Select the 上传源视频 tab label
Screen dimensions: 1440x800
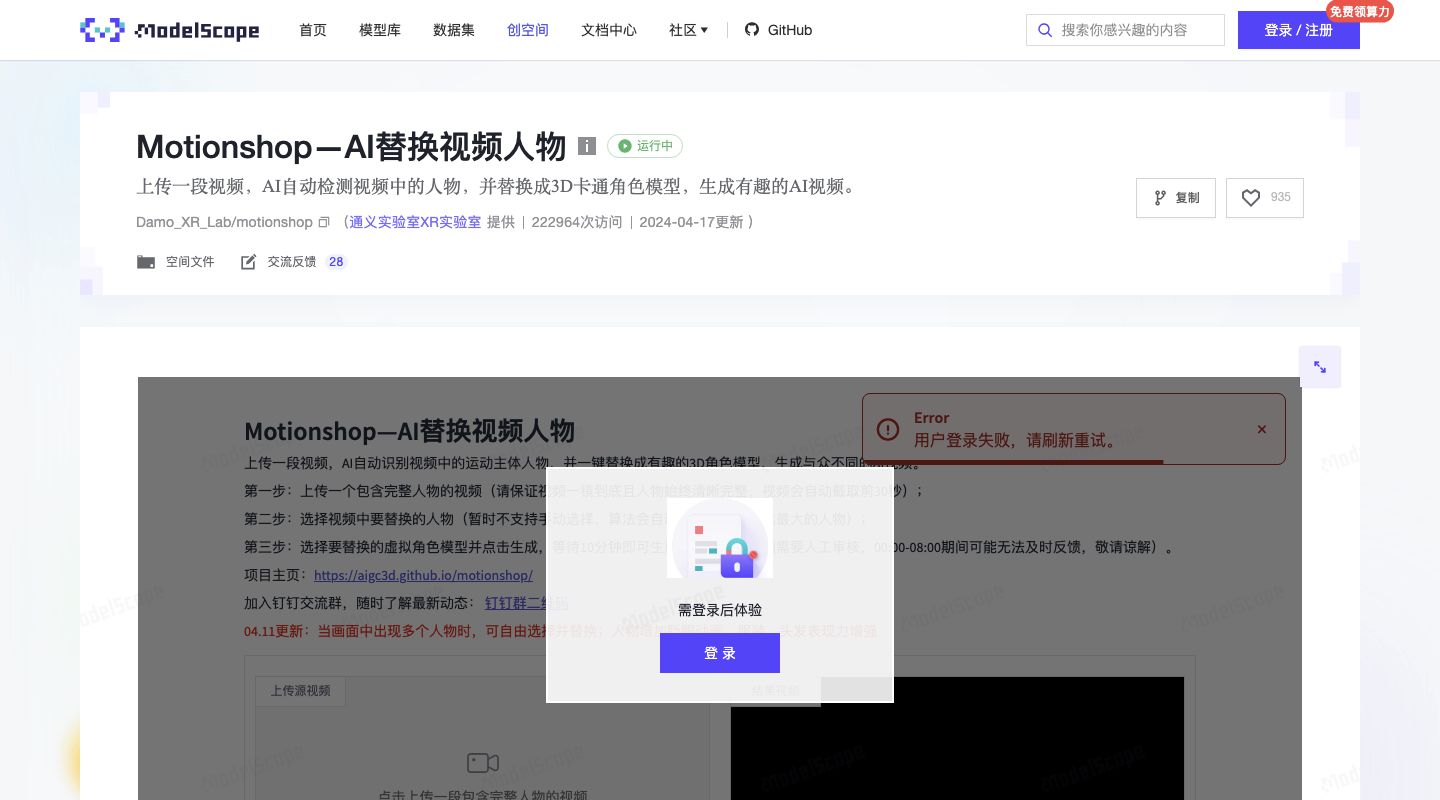coord(300,690)
